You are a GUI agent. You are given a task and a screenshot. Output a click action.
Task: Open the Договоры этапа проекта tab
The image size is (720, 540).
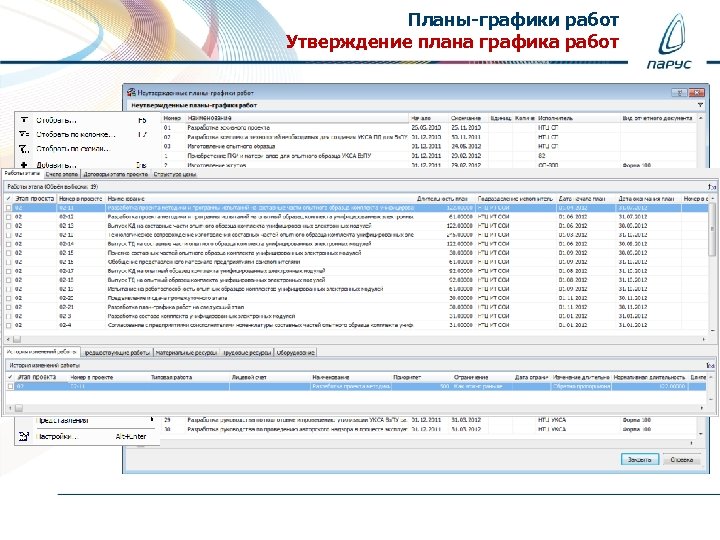tap(116, 174)
